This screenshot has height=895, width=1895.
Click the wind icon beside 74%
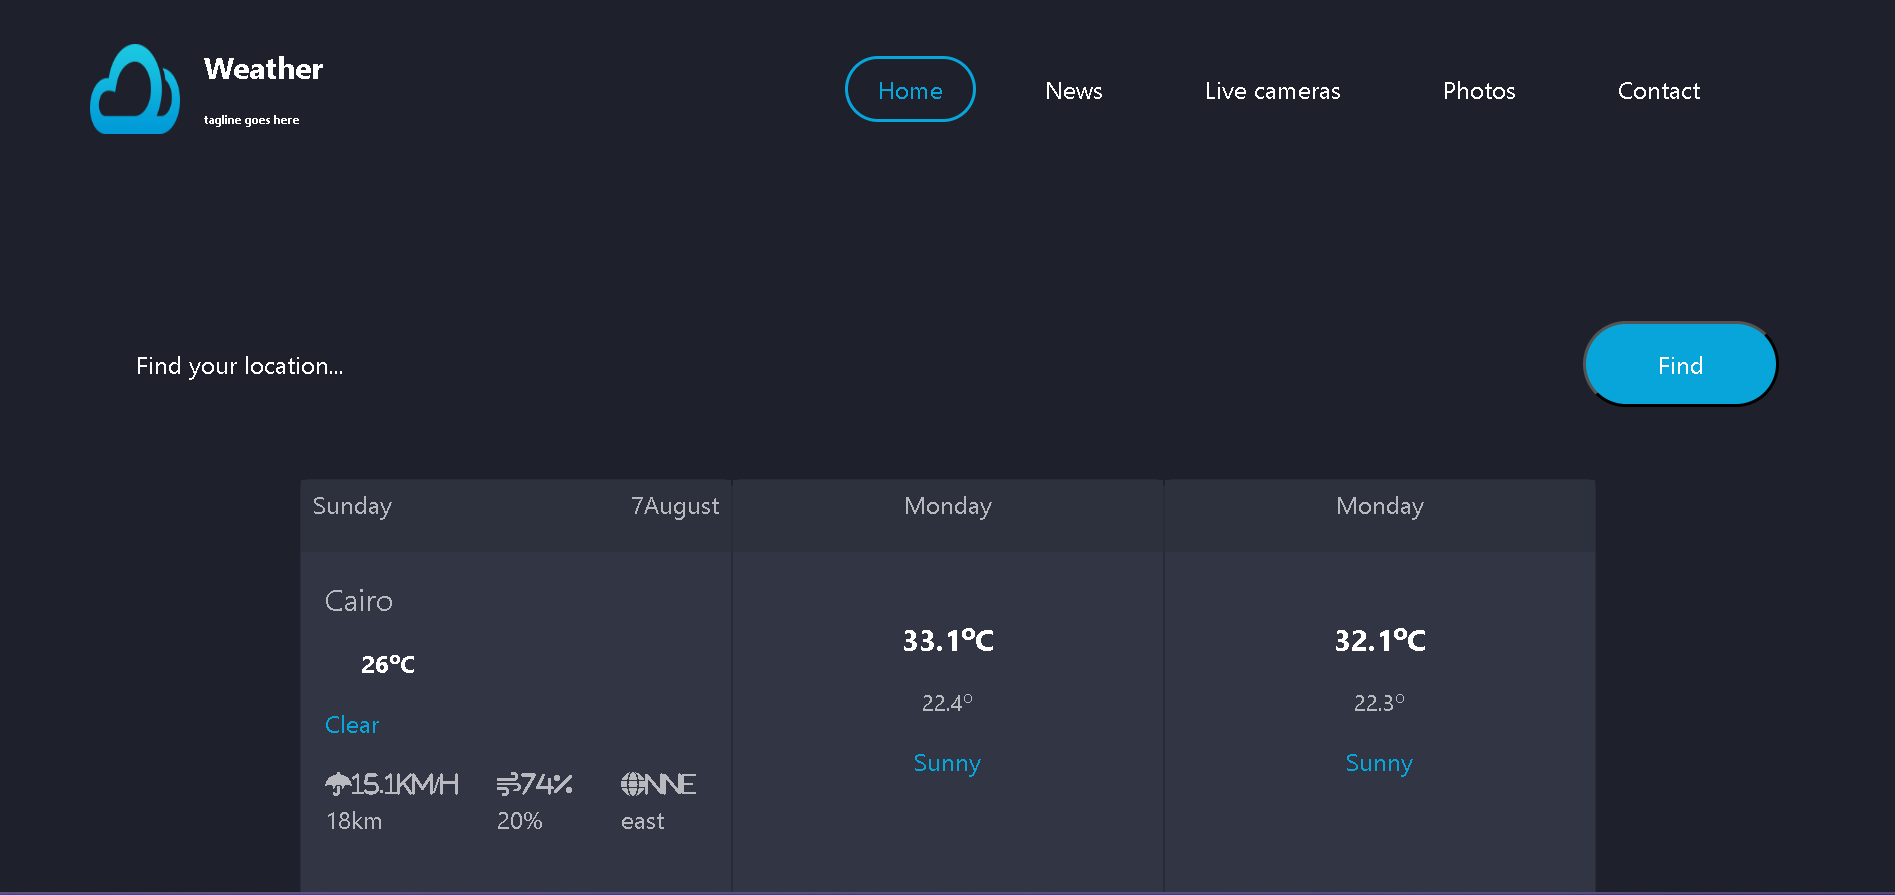[508, 784]
